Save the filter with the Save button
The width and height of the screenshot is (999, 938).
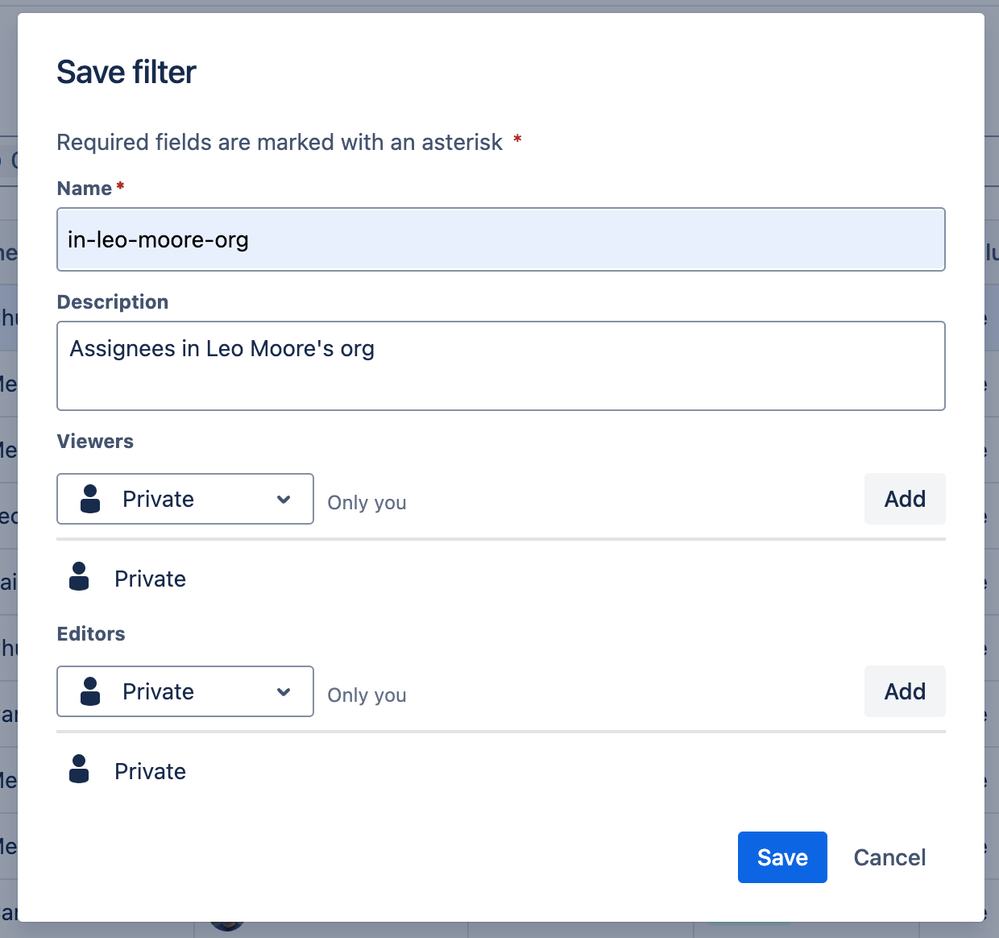point(782,857)
